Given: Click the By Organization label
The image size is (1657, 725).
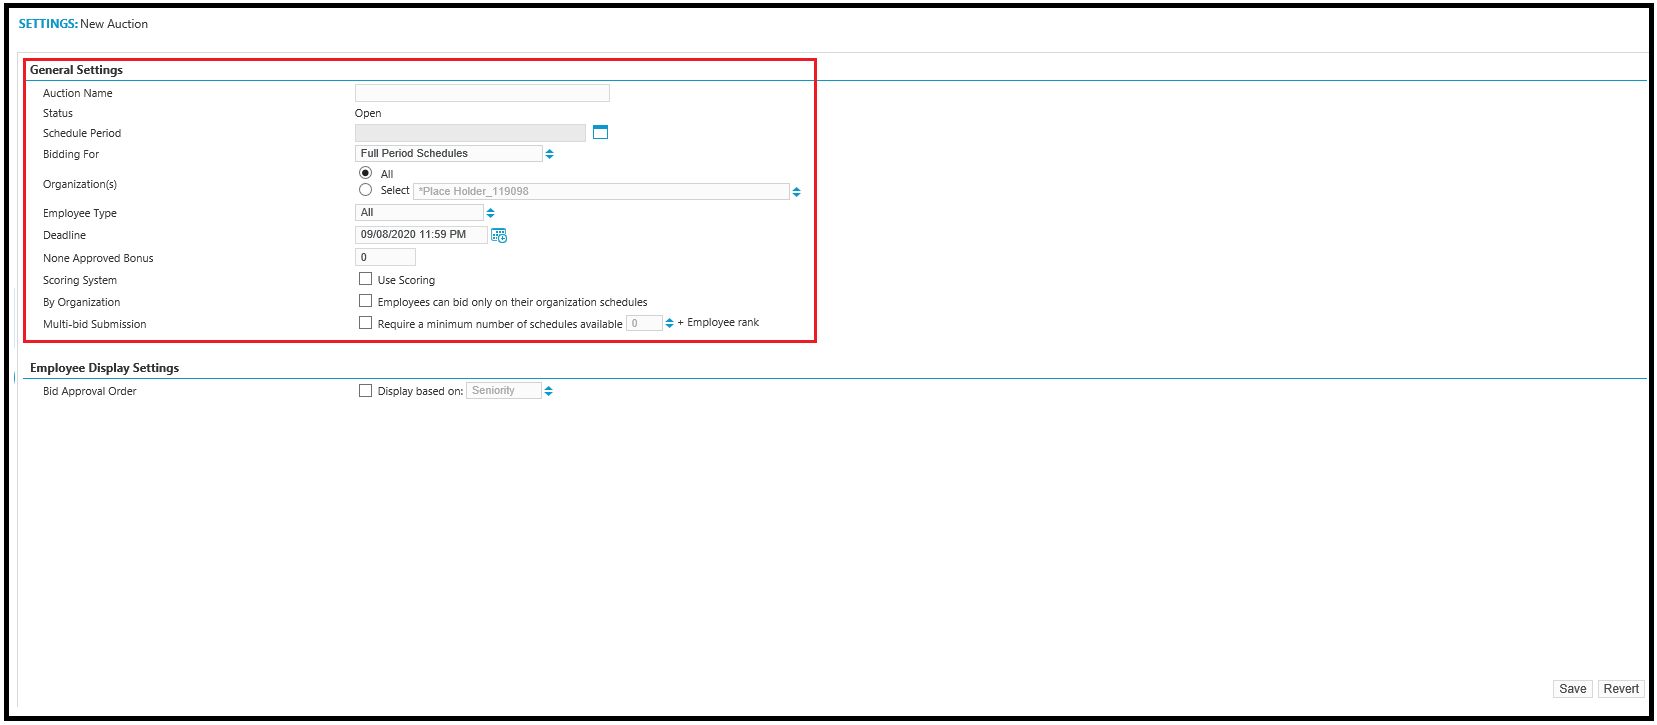Looking at the screenshot, I should tap(81, 302).
